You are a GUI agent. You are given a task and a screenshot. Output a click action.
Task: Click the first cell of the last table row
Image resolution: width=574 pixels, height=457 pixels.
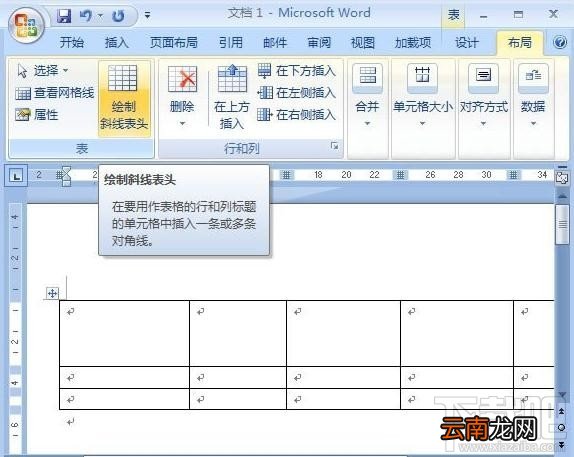(124, 399)
